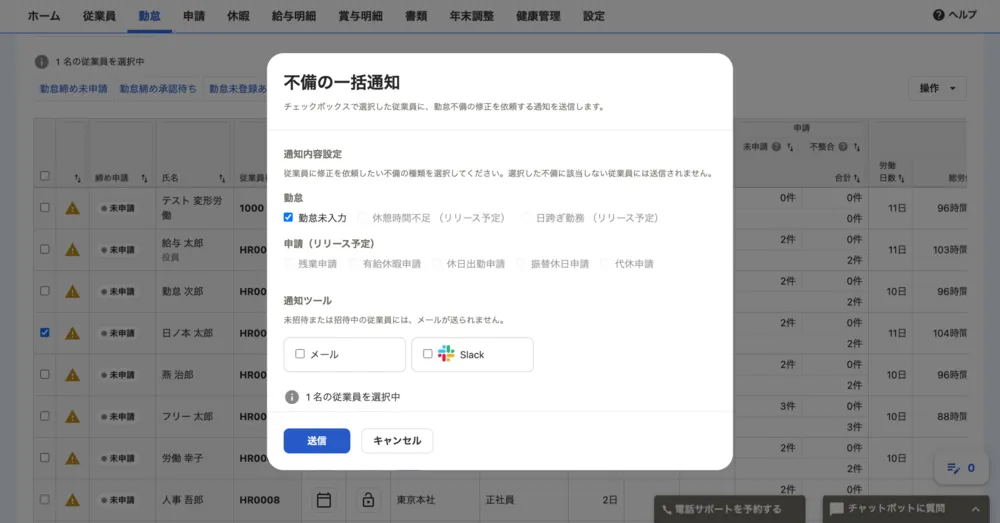Open the 休暇 tab
Image resolution: width=1000 pixels, height=523 pixels.
coord(238,16)
